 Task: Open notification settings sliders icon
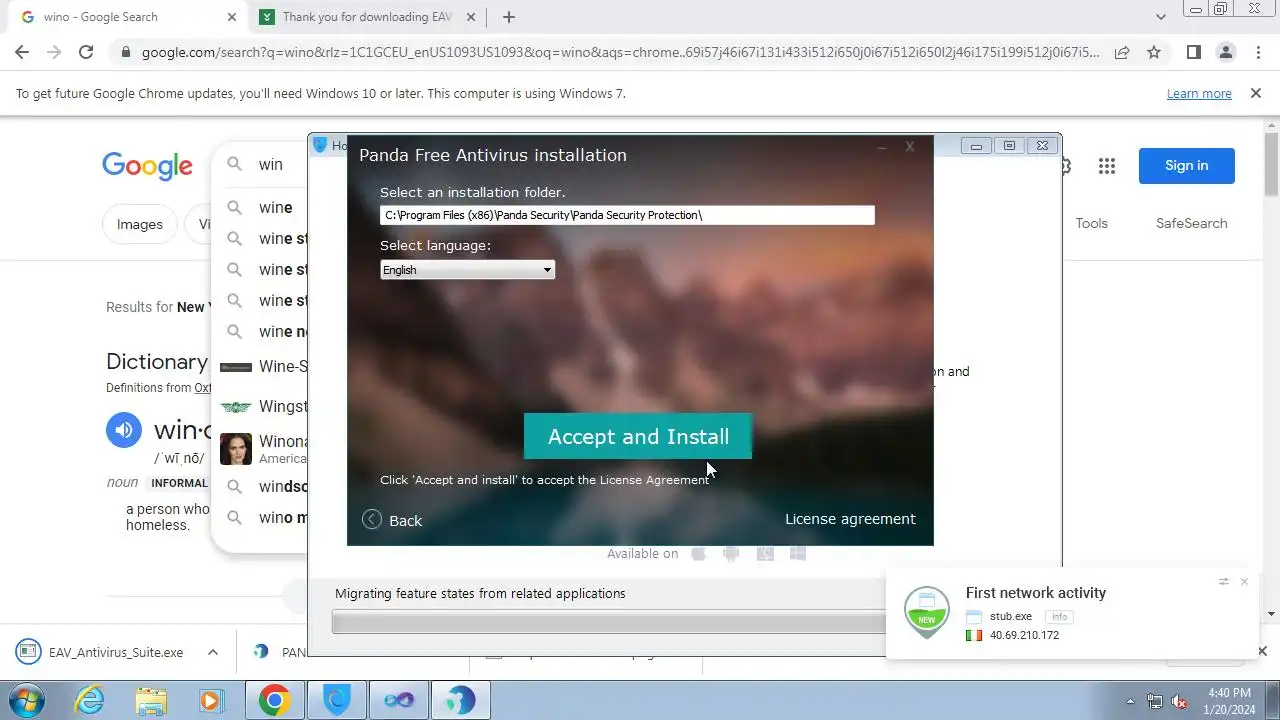tap(1223, 582)
